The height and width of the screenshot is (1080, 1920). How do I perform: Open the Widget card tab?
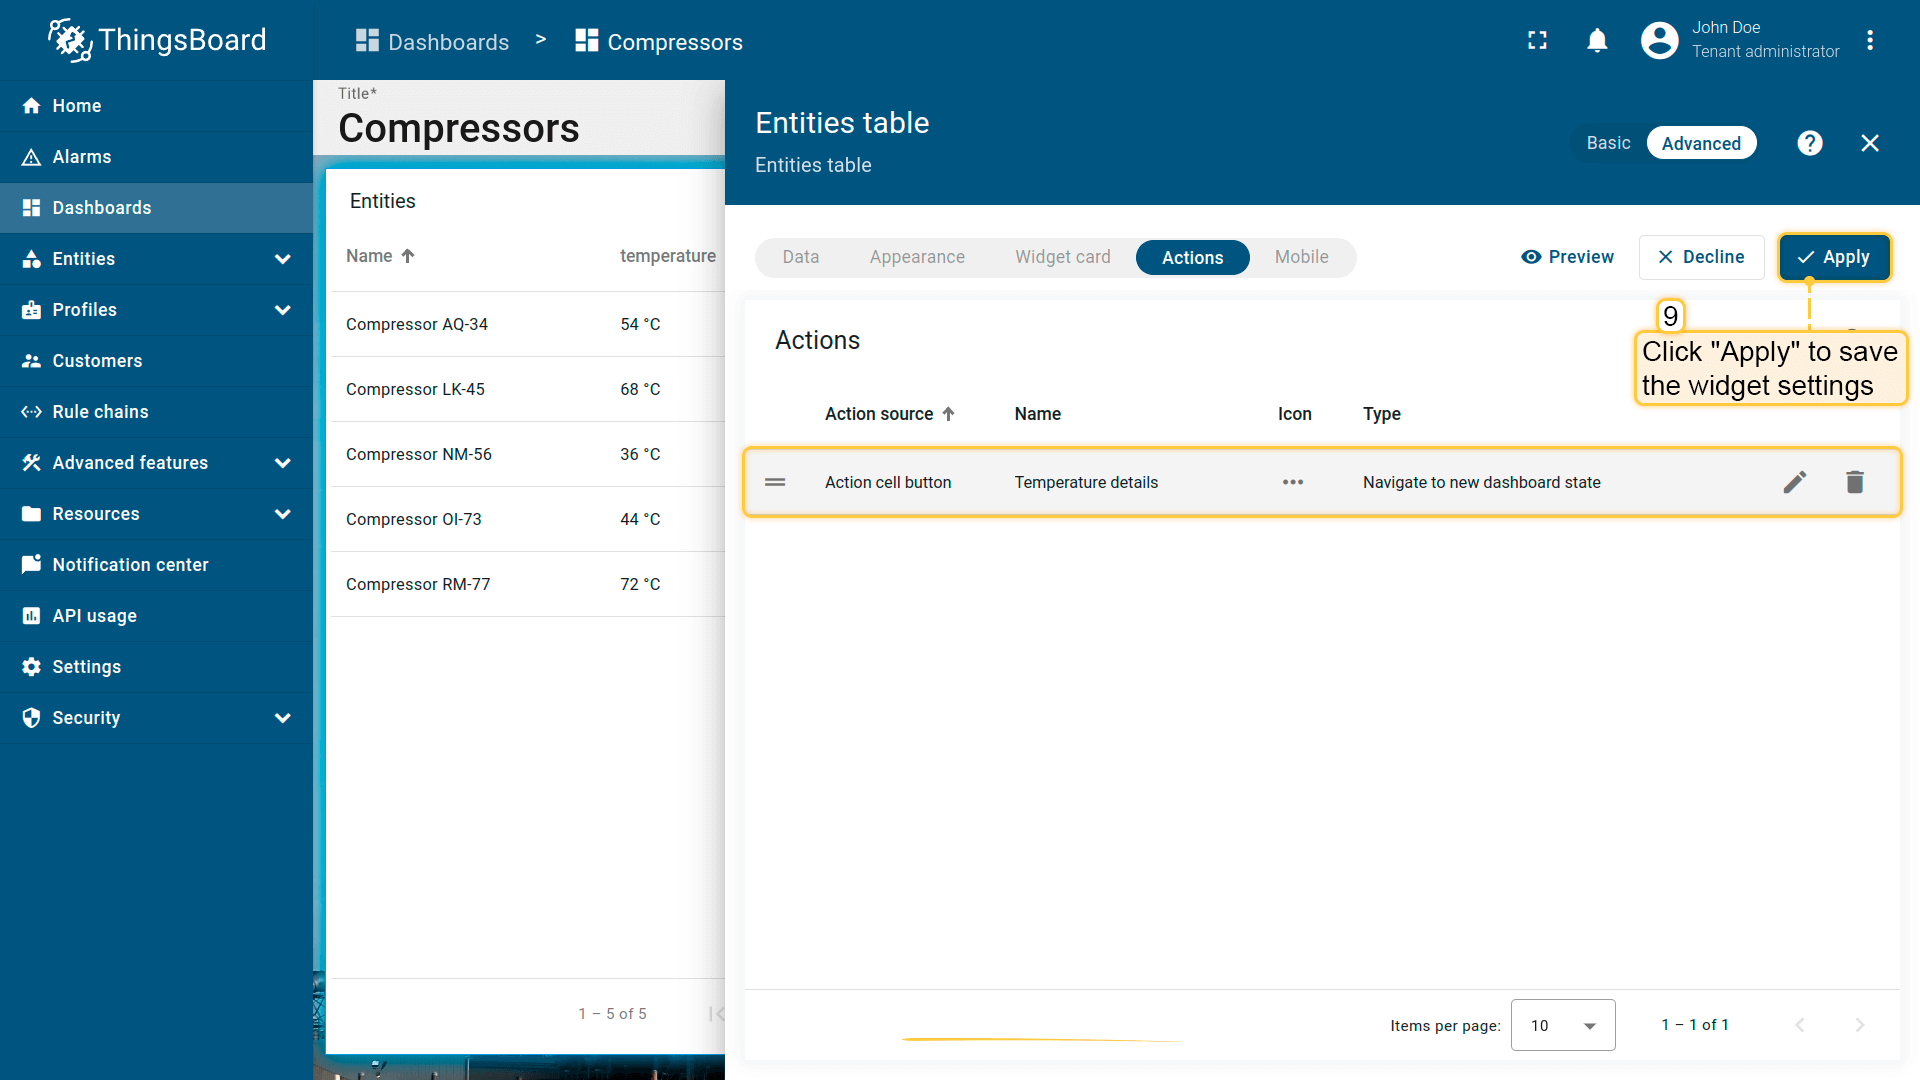click(x=1062, y=257)
